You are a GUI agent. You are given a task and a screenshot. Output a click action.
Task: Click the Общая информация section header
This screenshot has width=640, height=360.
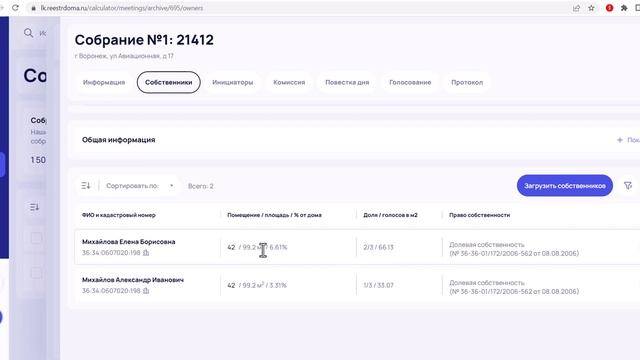pos(118,140)
